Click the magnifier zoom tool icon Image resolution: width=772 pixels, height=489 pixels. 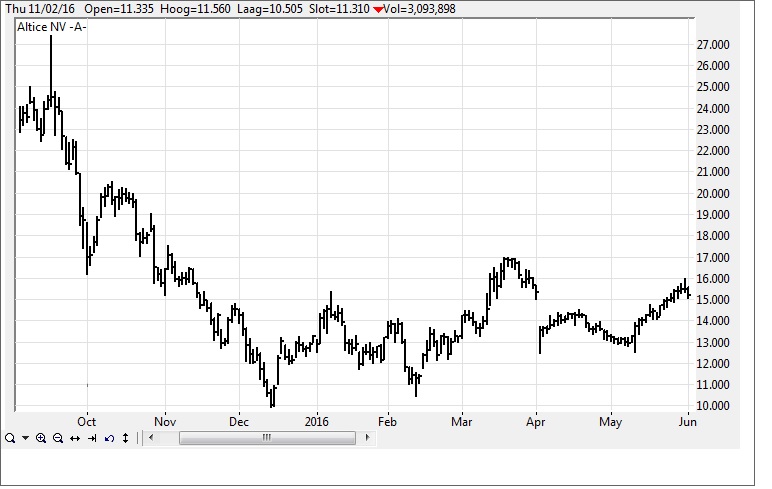pyautogui.click(x=9, y=438)
